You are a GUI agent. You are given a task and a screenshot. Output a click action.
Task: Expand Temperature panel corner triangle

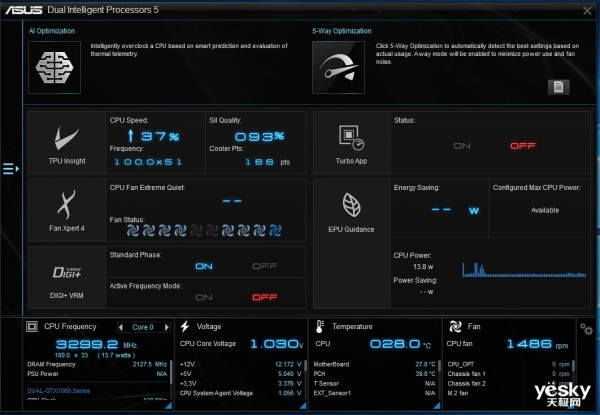tap(437, 406)
